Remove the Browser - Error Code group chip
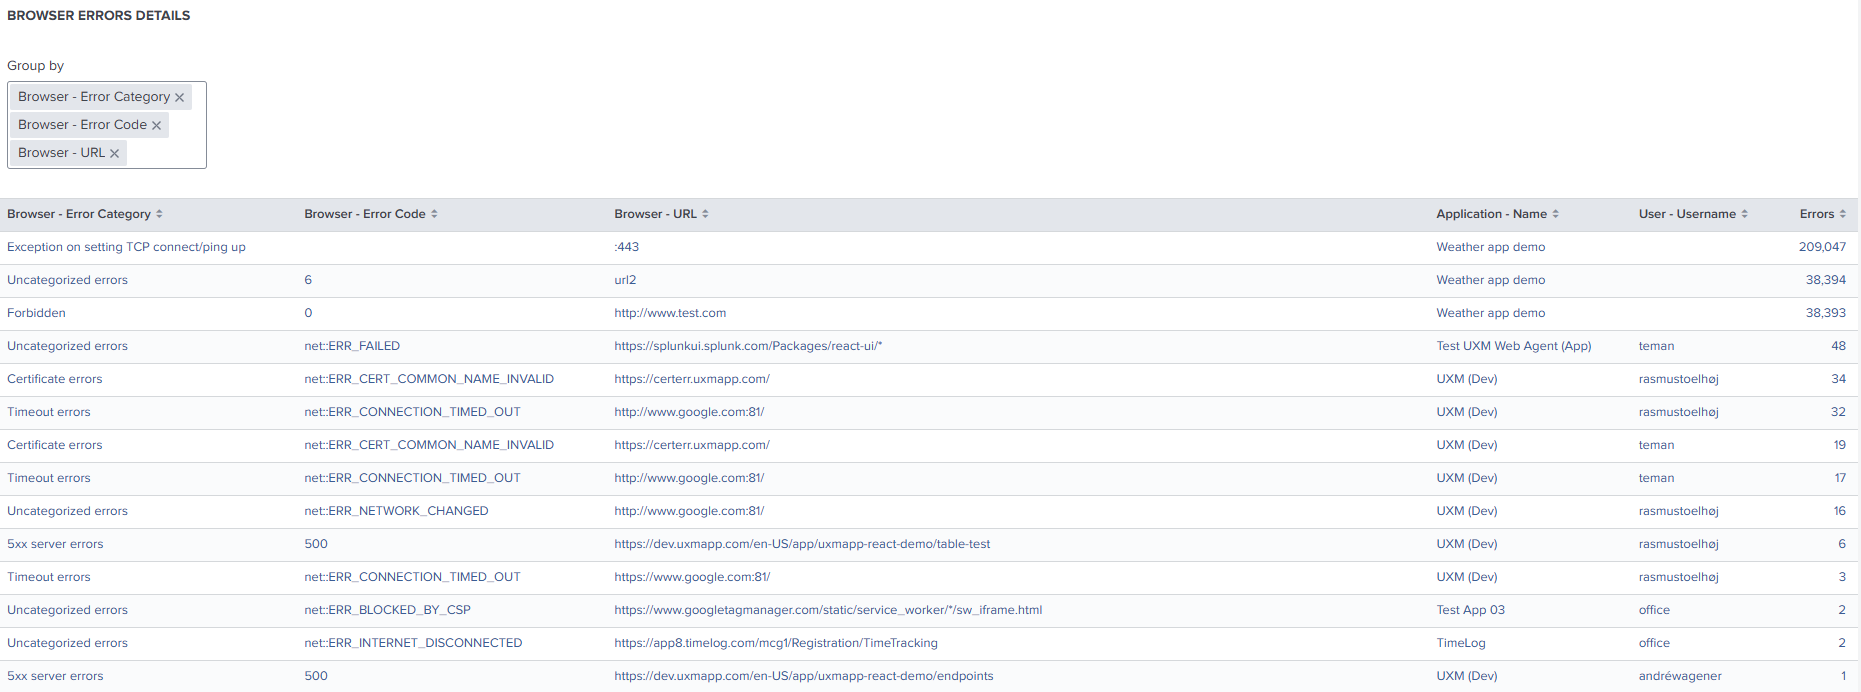1861x692 pixels. coord(156,126)
